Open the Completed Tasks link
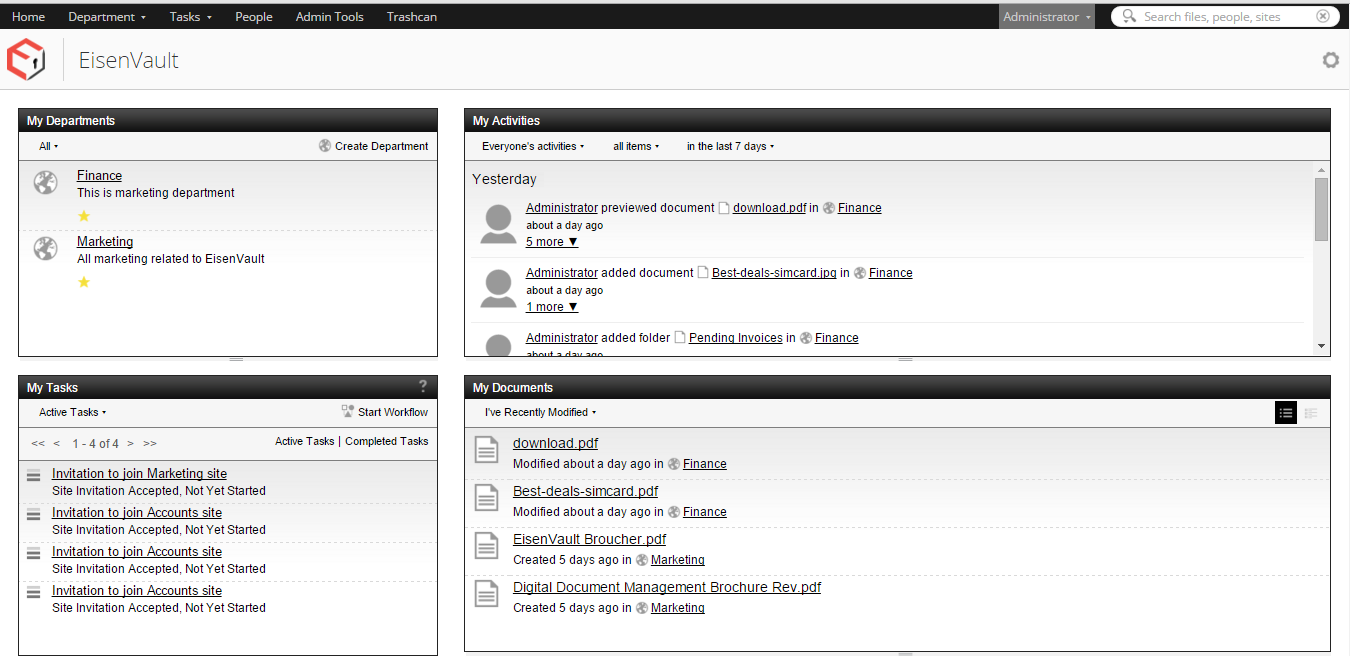The width and height of the screenshot is (1350, 656). pos(386,441)
